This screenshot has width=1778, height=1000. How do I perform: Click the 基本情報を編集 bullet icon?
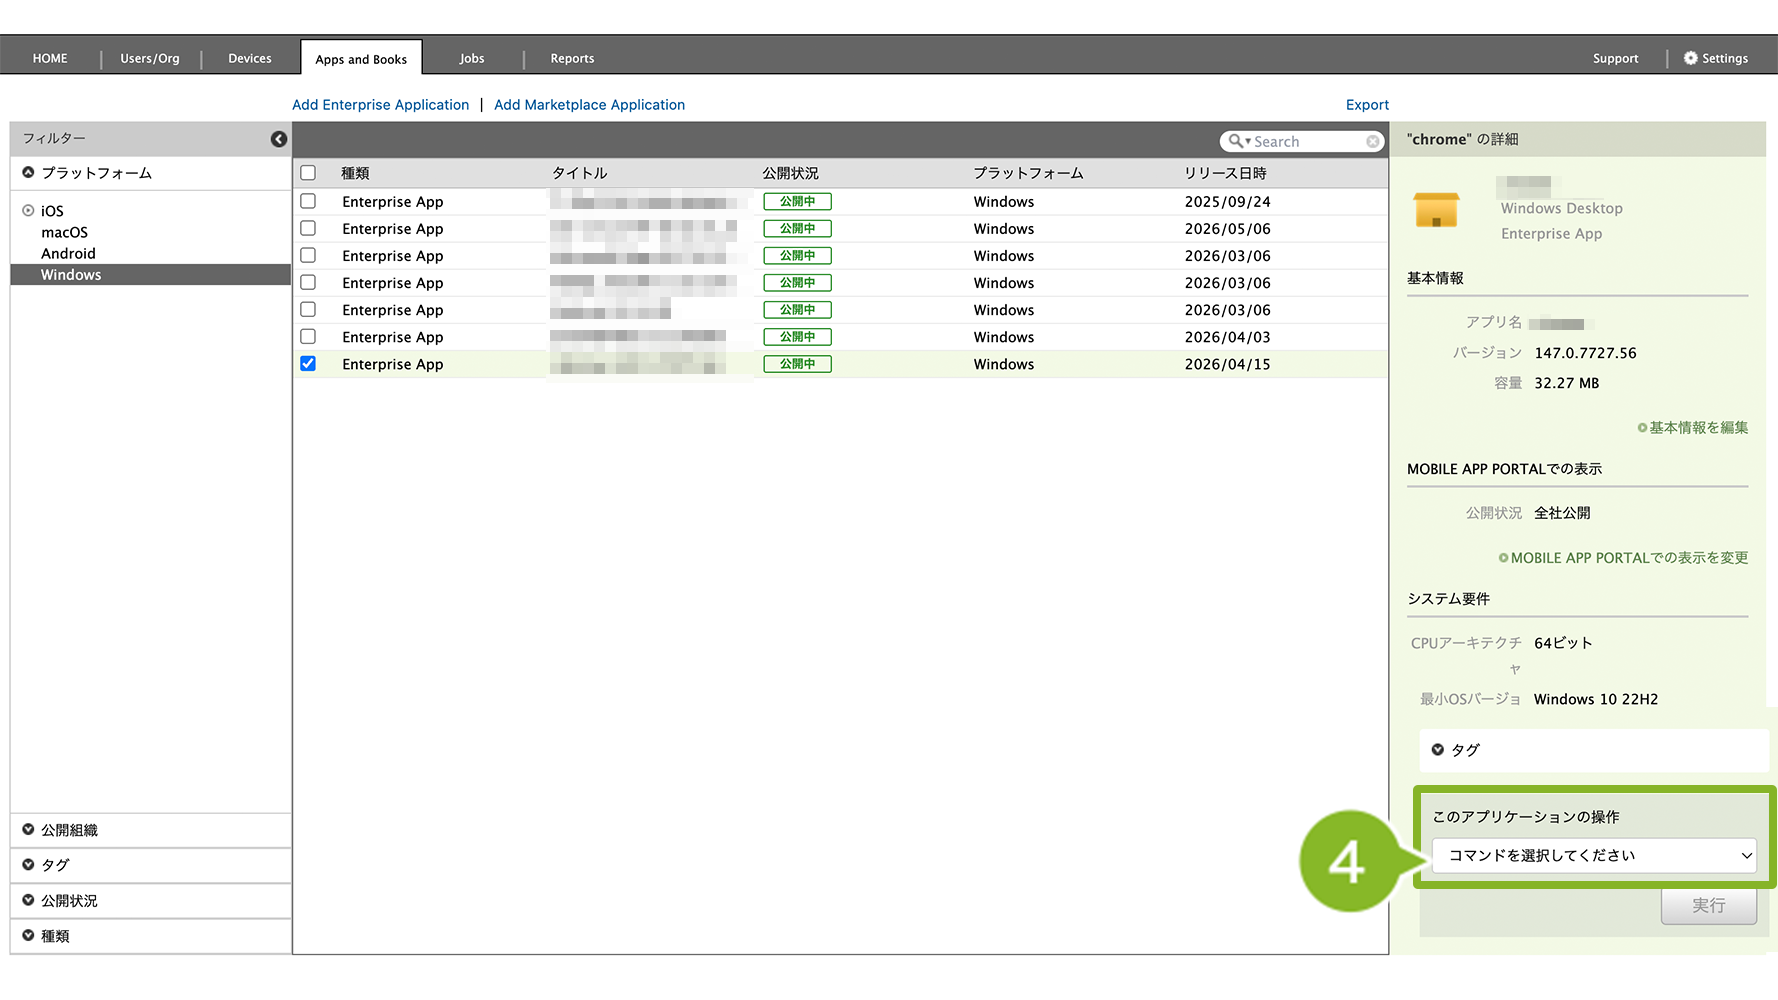[x=1642, y=428]
